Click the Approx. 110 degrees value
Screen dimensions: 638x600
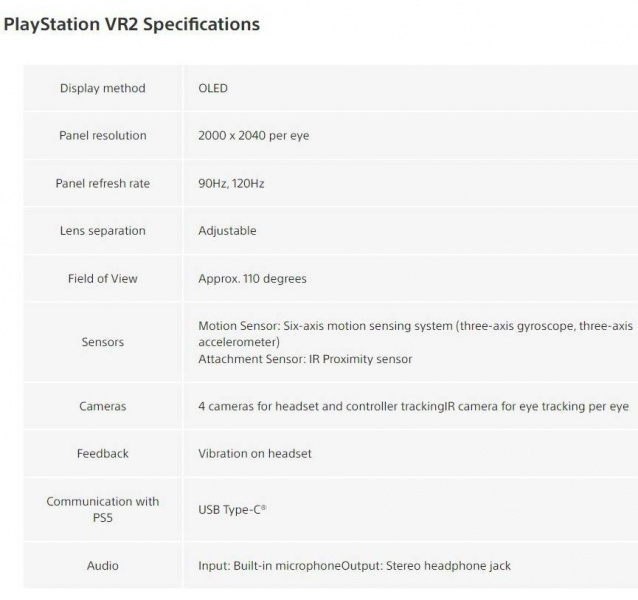pos(252,278)
